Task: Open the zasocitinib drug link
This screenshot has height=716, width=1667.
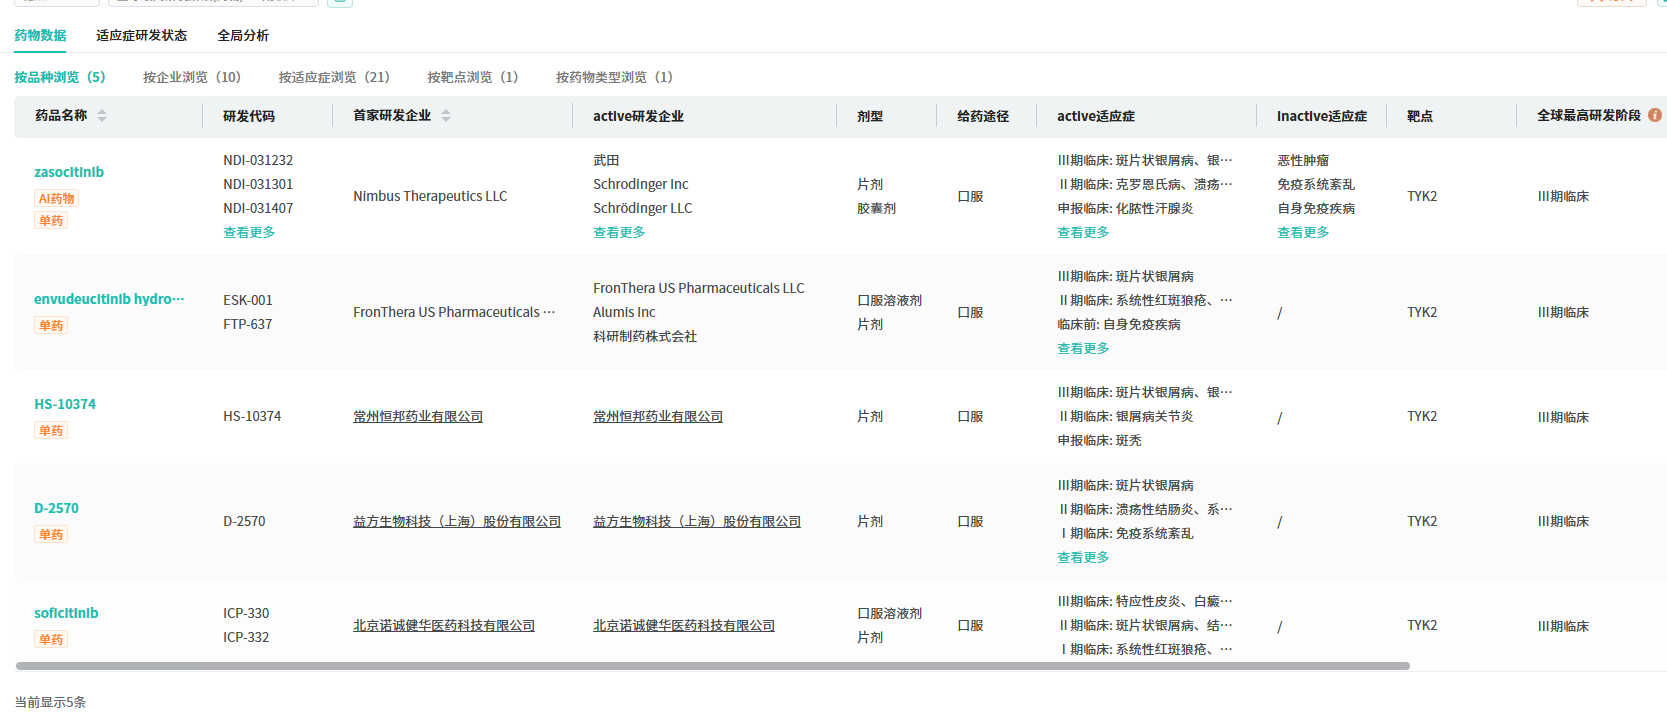Action: [69, 172]
